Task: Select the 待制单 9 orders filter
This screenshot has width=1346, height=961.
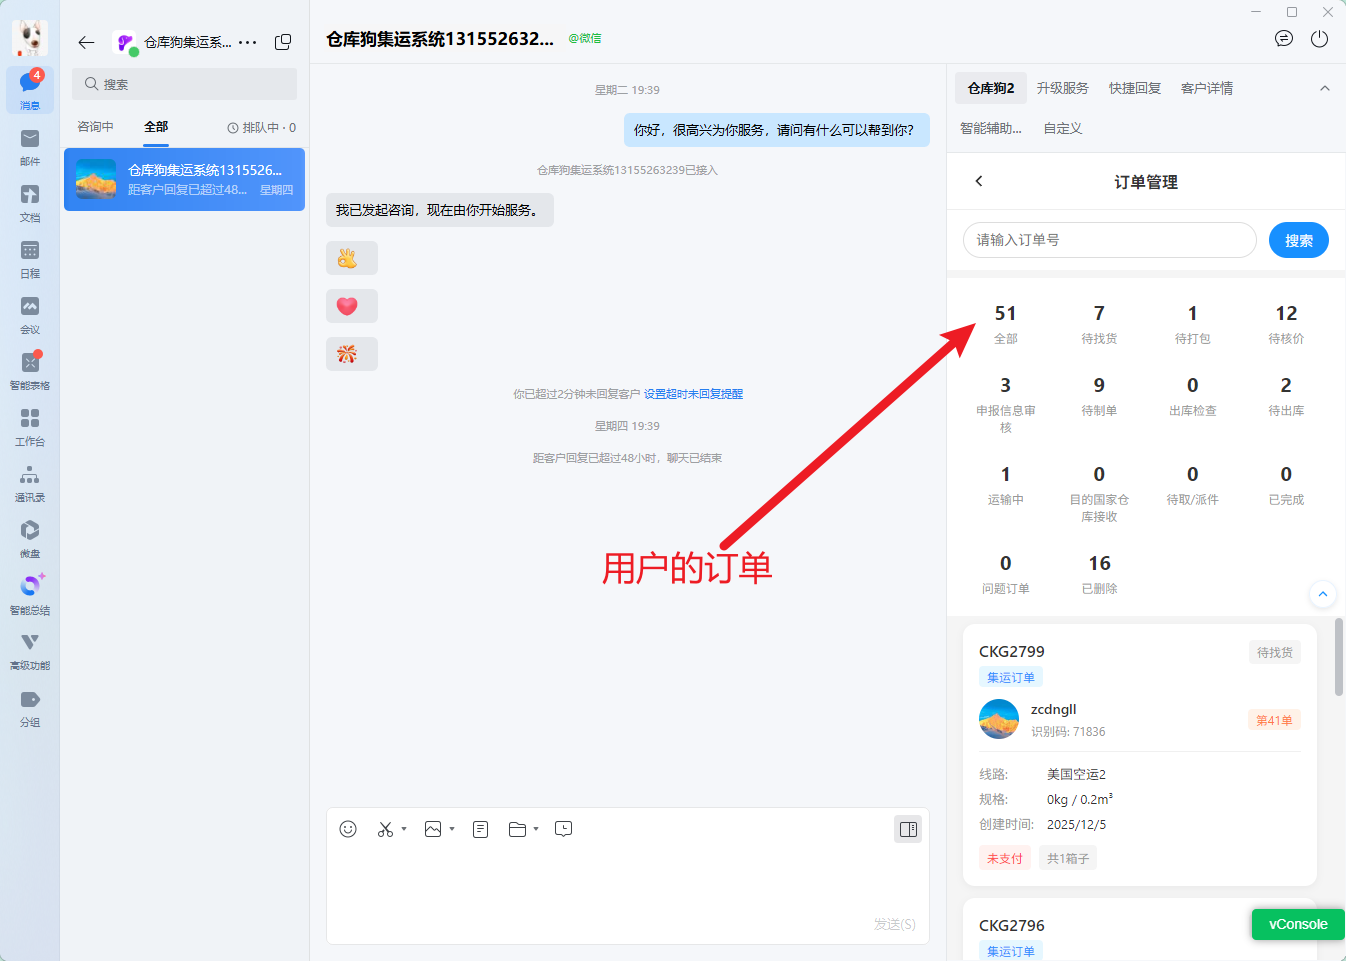Action: [1099, 397]
